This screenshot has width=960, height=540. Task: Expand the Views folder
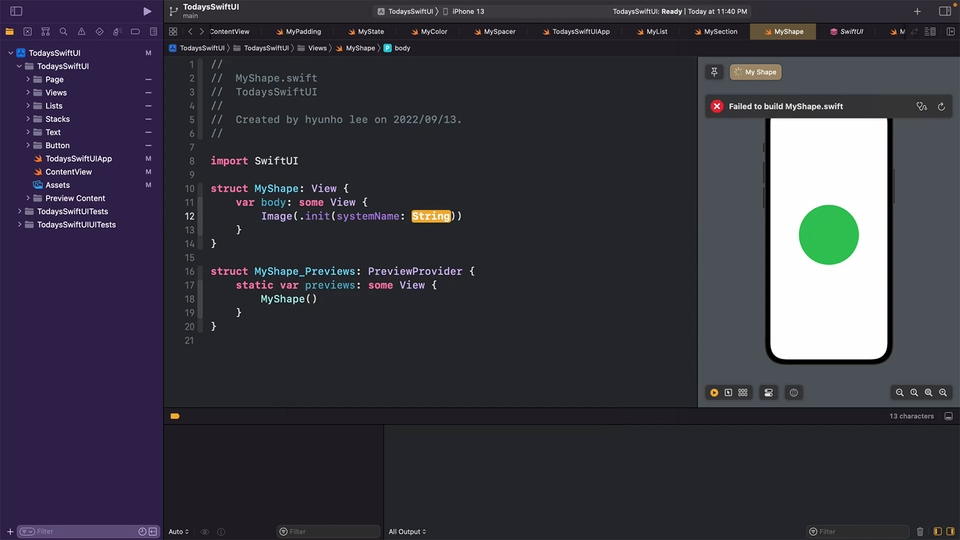click(28, 92)
